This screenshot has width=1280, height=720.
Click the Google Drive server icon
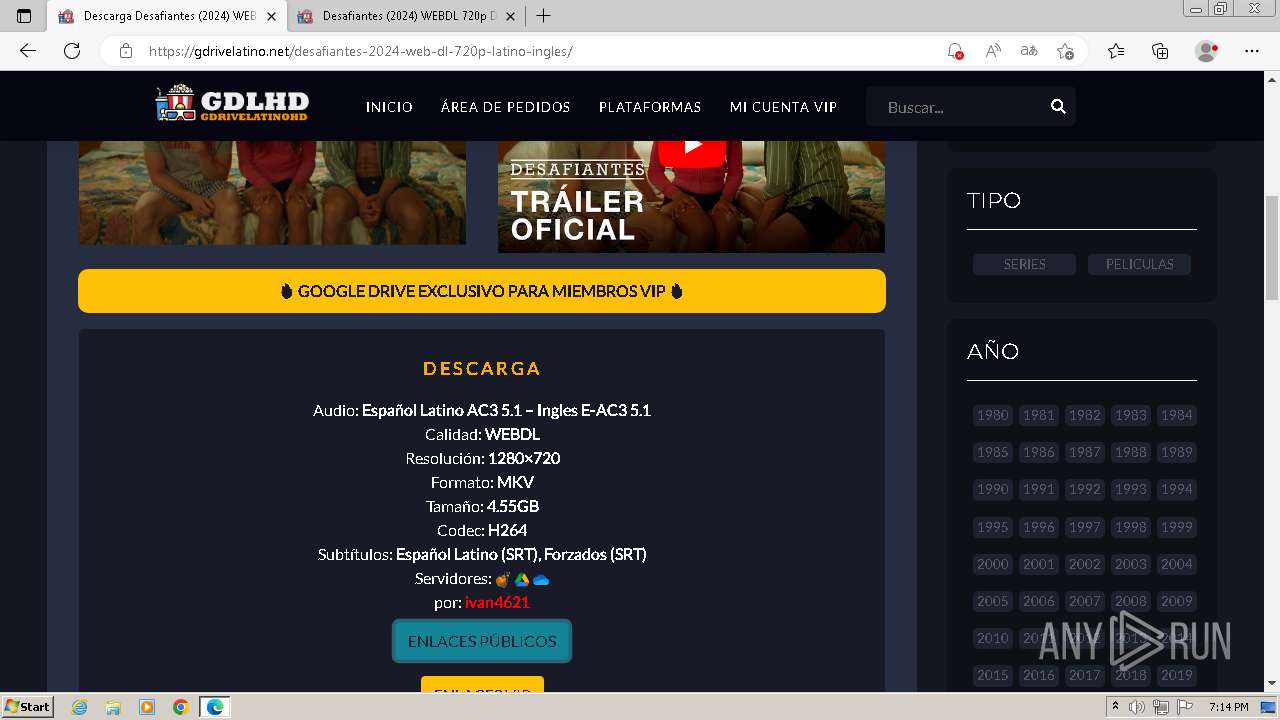(x=521, y=579)
